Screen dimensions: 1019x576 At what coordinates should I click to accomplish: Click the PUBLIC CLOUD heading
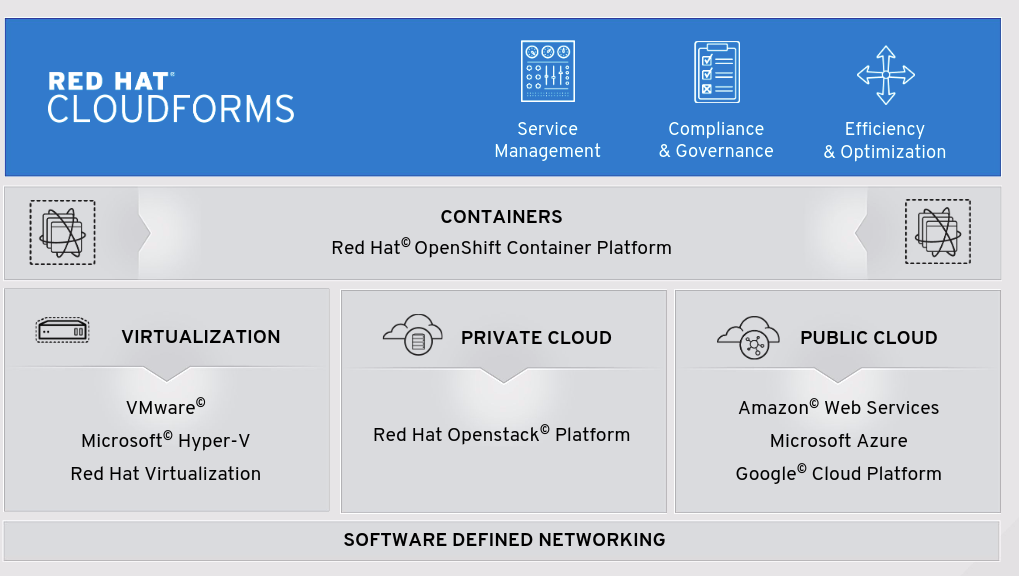click(x=868, y=338)
